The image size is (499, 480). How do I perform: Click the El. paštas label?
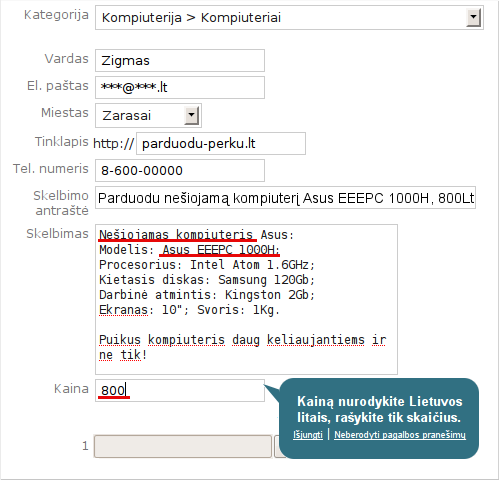(58, 86)
